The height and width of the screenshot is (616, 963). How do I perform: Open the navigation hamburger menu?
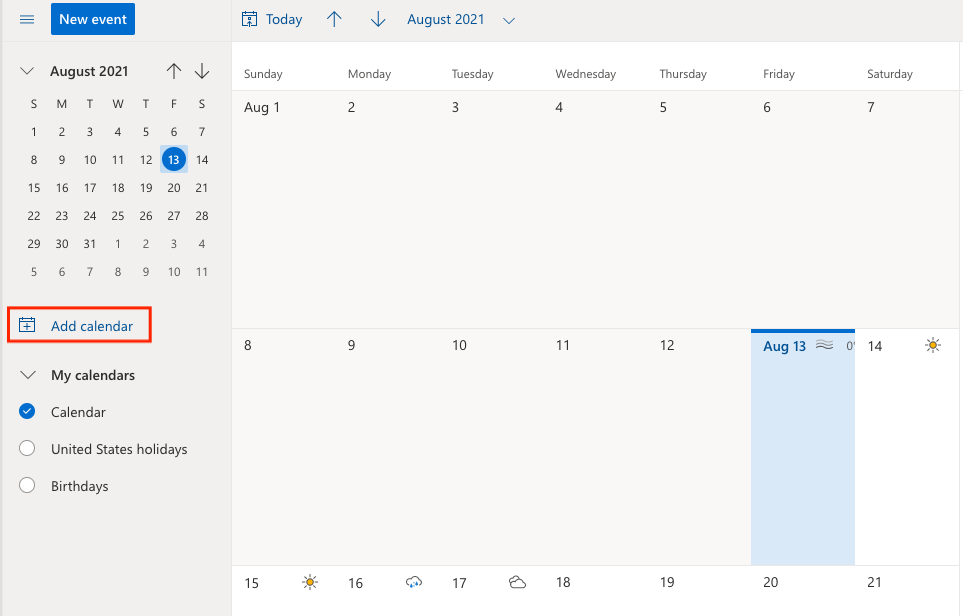26,18
